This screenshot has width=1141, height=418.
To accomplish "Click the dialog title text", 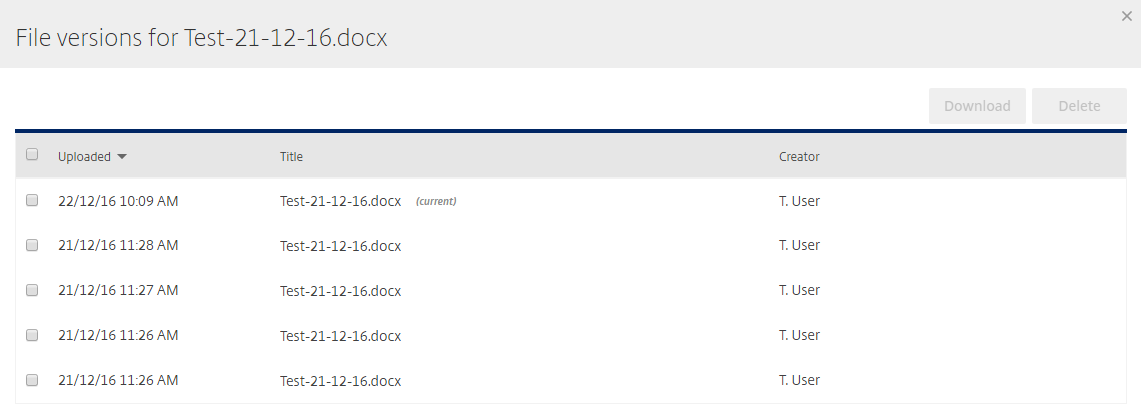I will 202,37.
